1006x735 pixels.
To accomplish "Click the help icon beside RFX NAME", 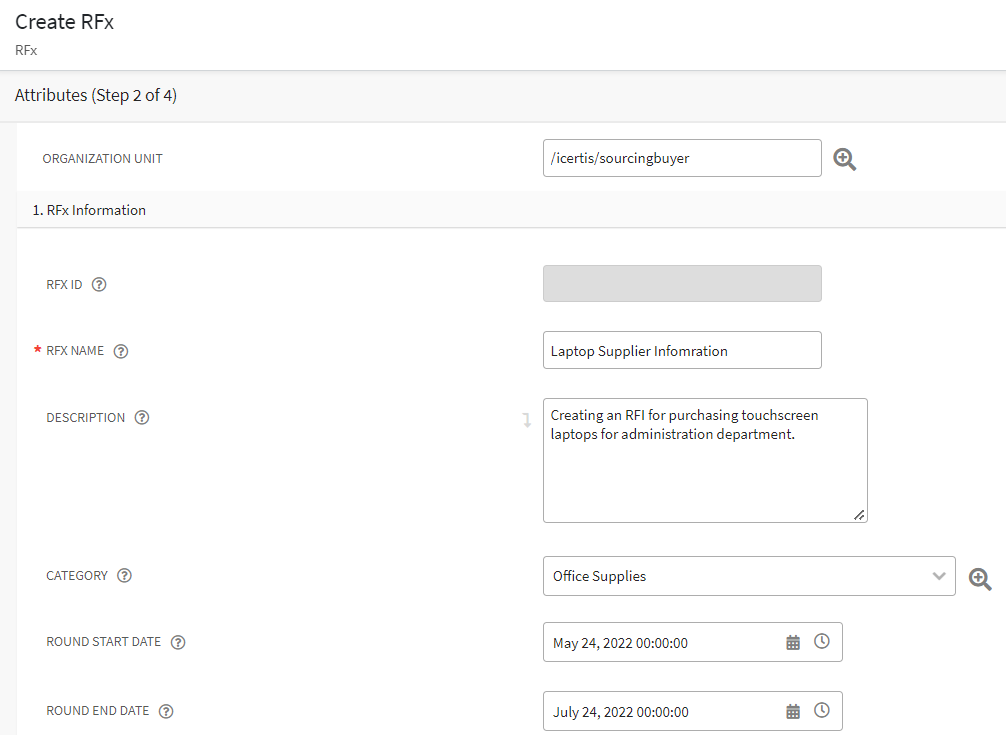I will (120, 351).
